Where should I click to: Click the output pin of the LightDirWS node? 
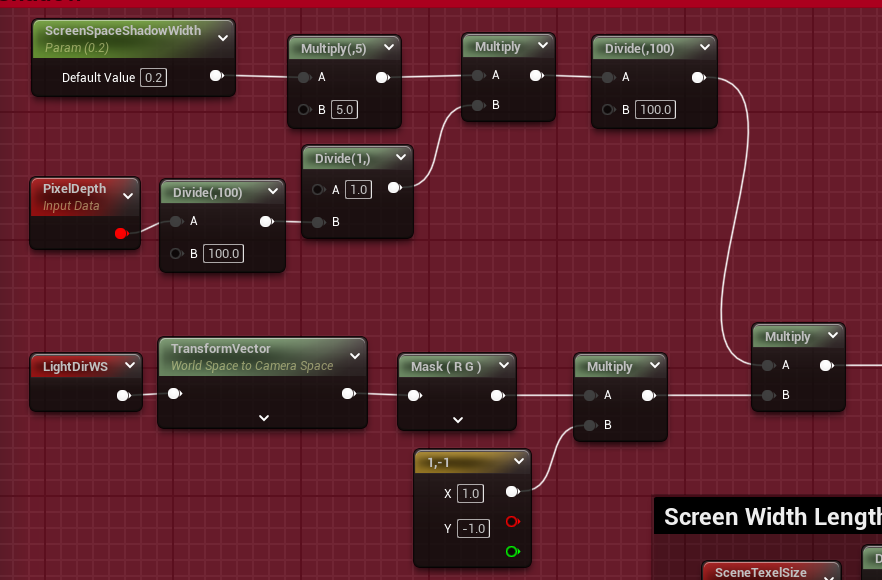123,395
